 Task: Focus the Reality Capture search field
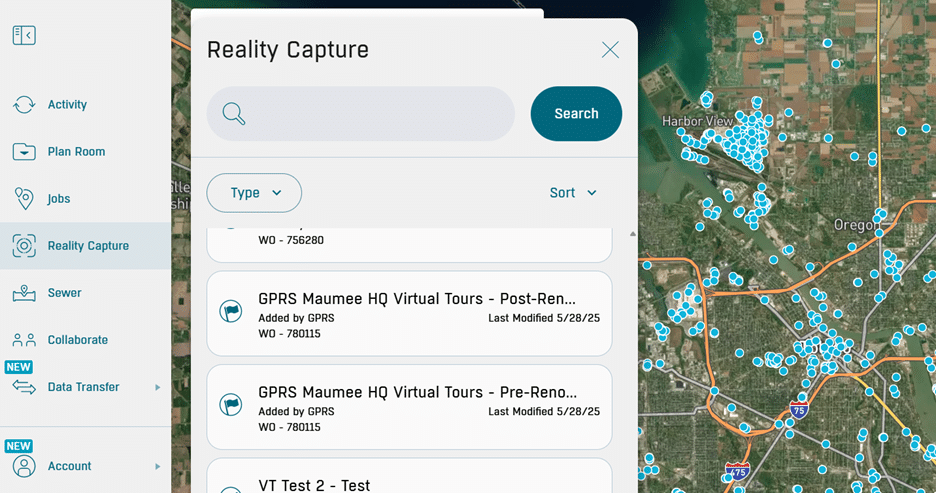pos(361,113)
